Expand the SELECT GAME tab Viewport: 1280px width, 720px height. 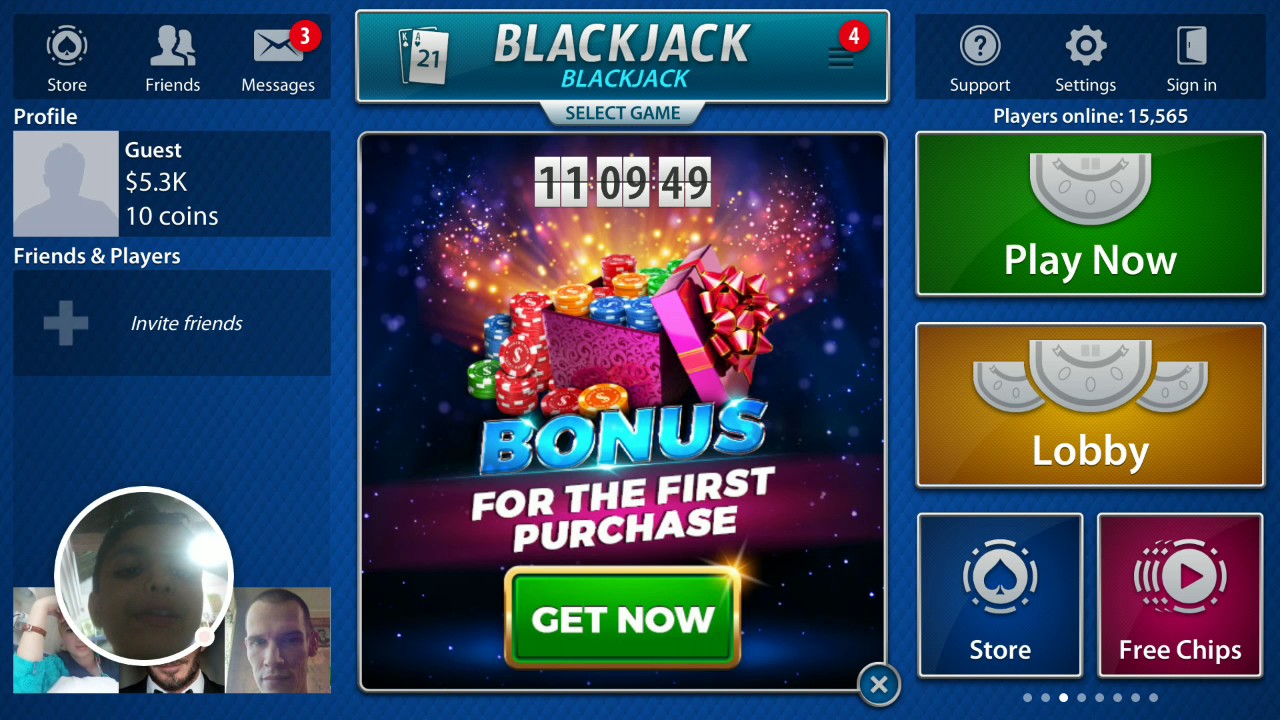pyautogui.click(x=622, y=114)
